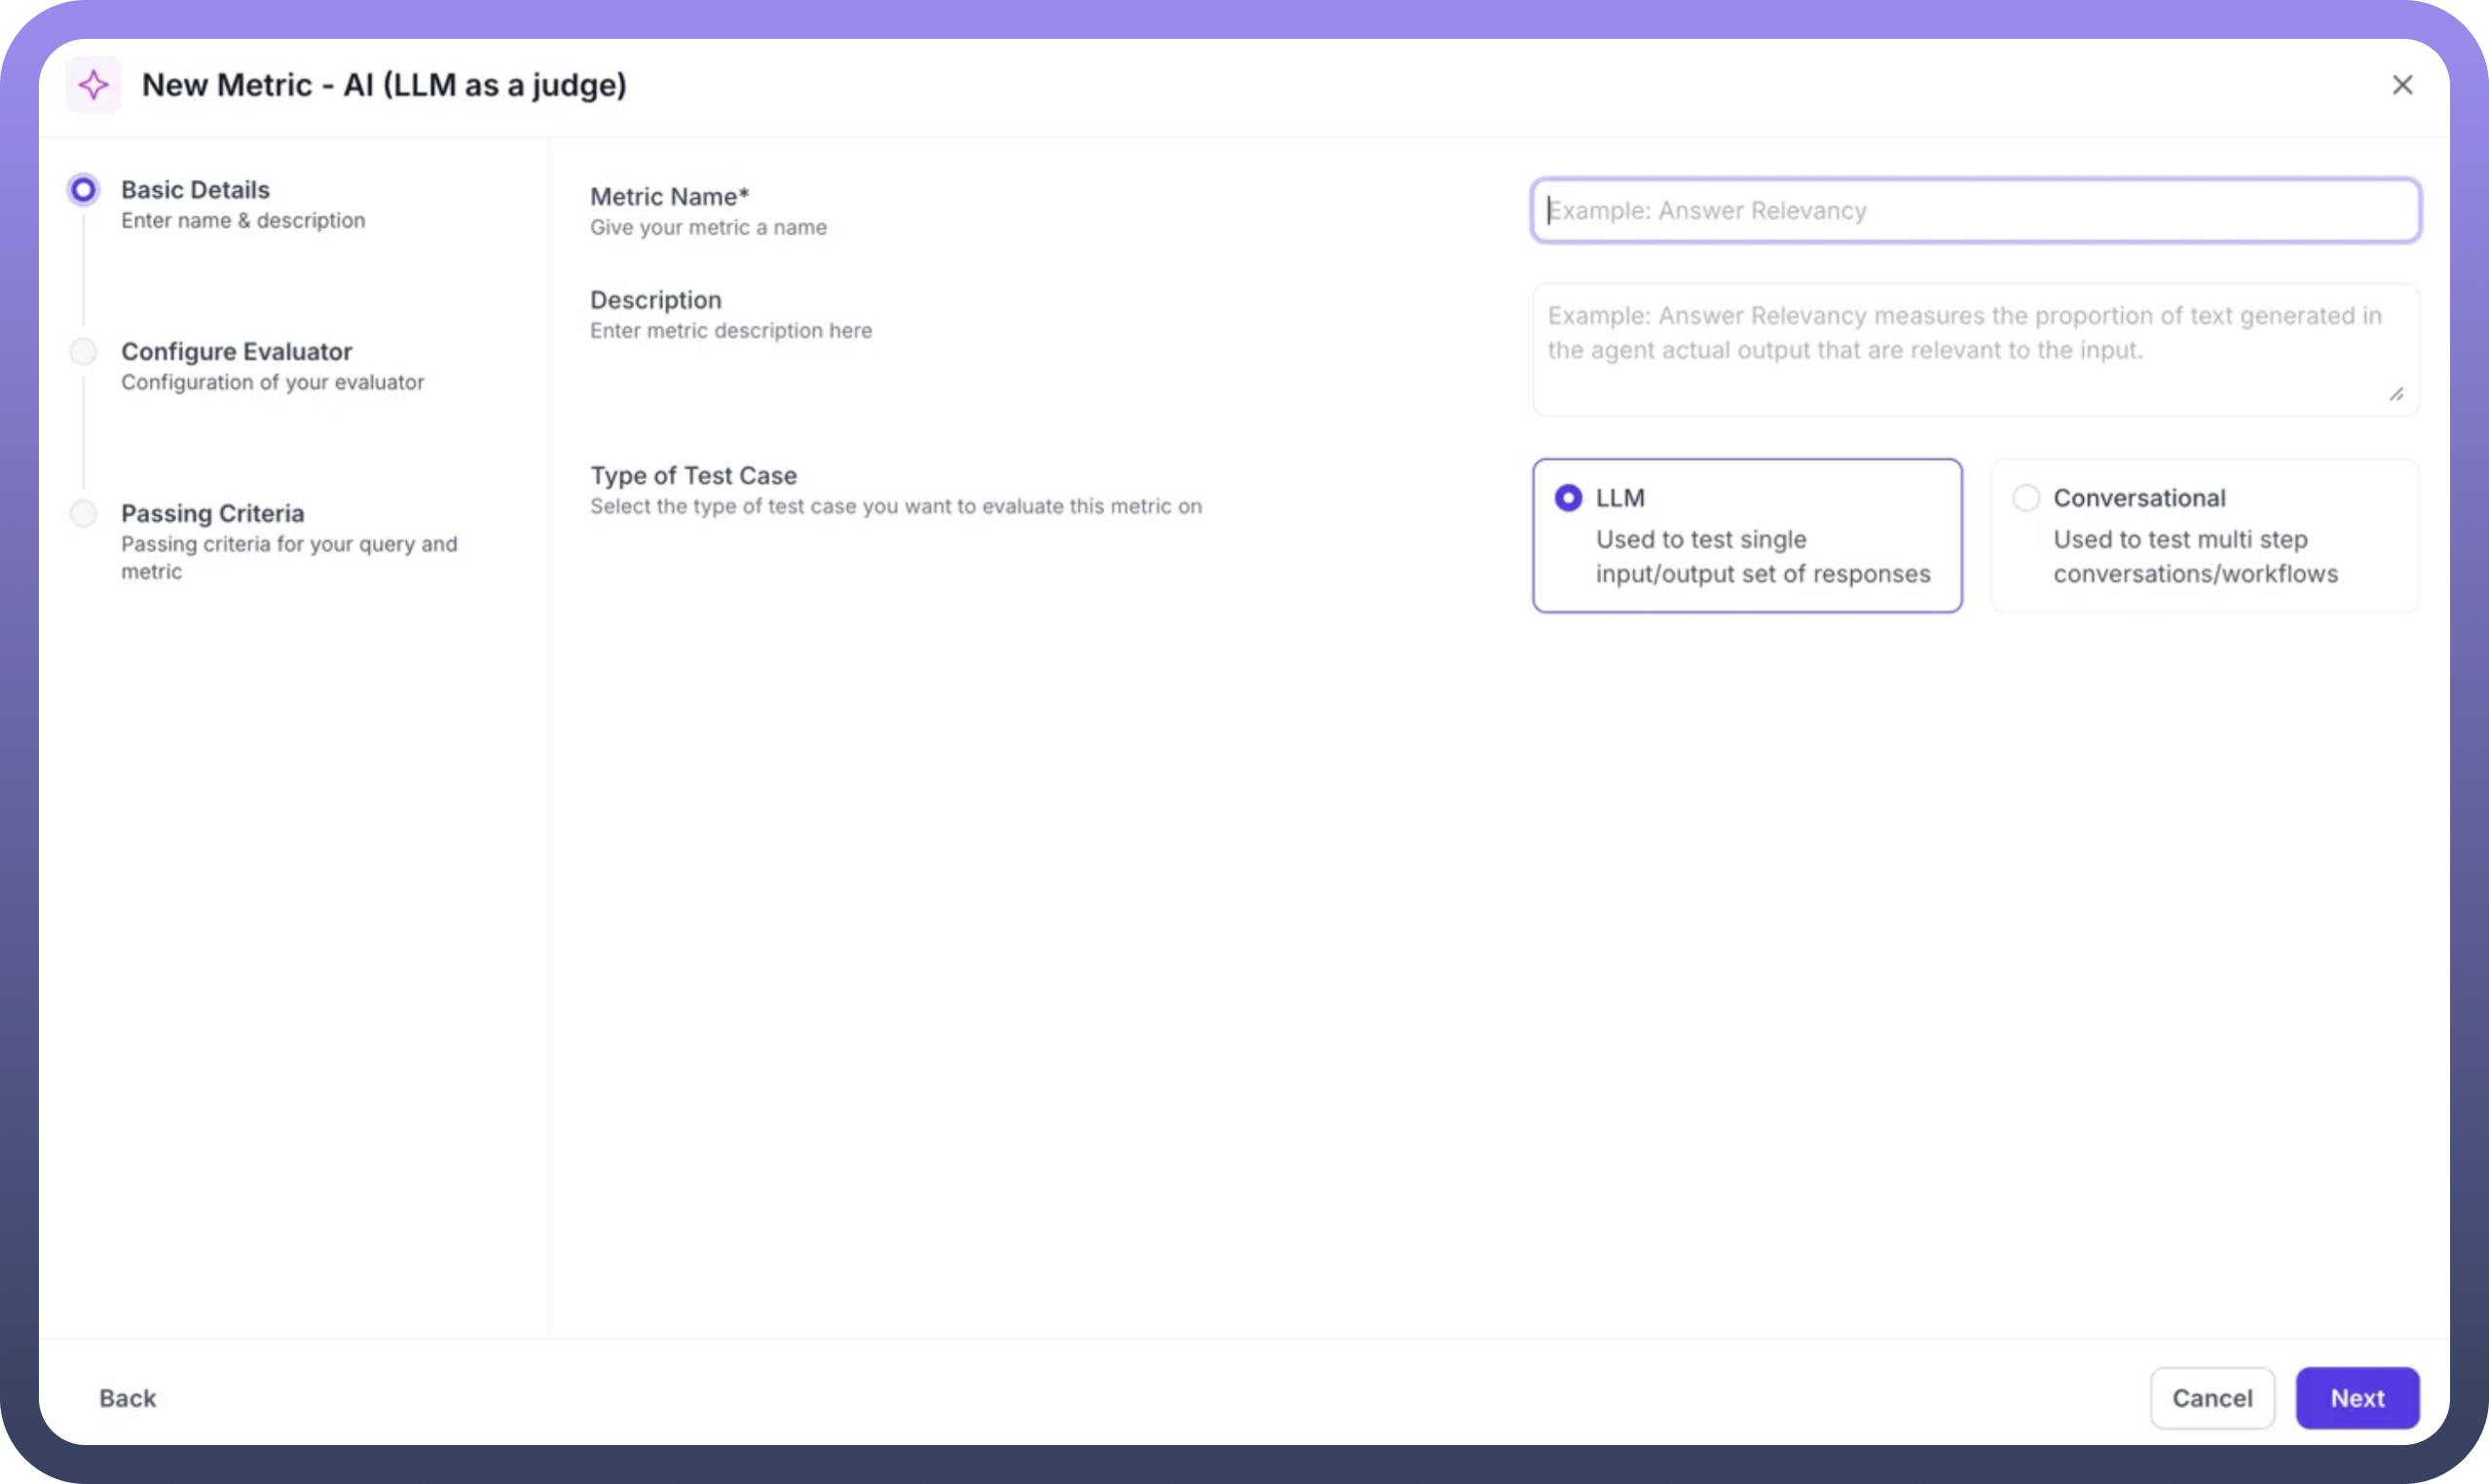
Task: Click the Type of Test Case label
Action: pyautogui.click(x=693, y=476)
